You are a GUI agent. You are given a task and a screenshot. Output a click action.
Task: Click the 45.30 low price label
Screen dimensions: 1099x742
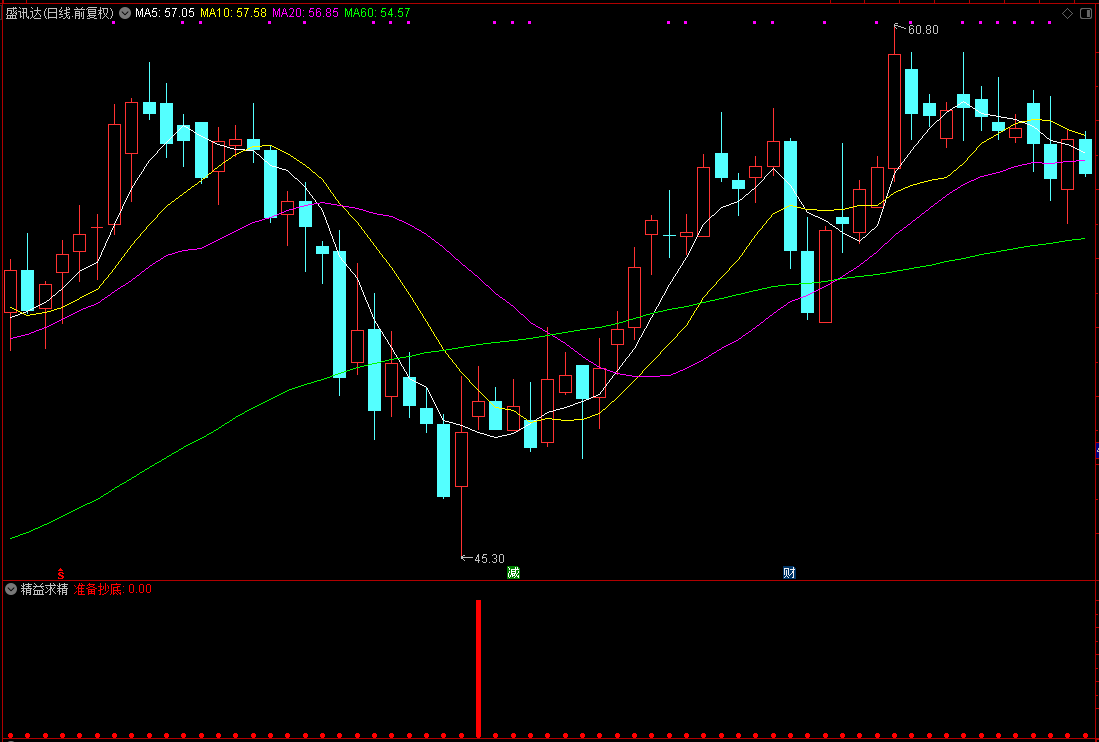pyautogui.click(x=489, y=558)
